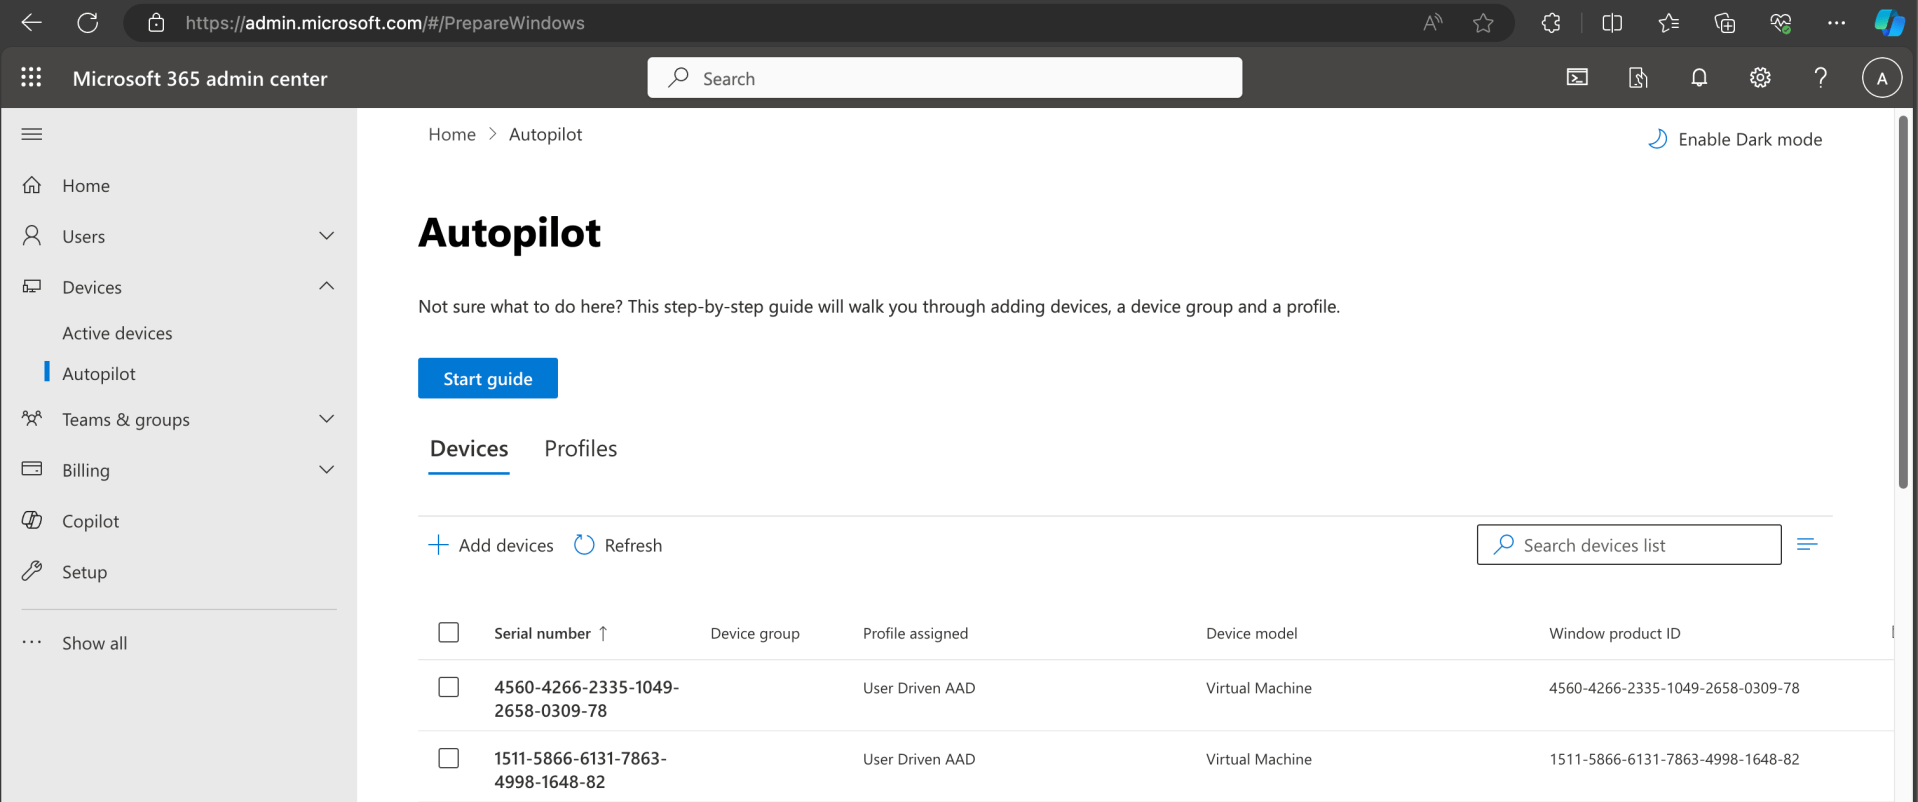Tick the select-all devices checkbox
Screen dimensions: 1918x802
(449, 633)
